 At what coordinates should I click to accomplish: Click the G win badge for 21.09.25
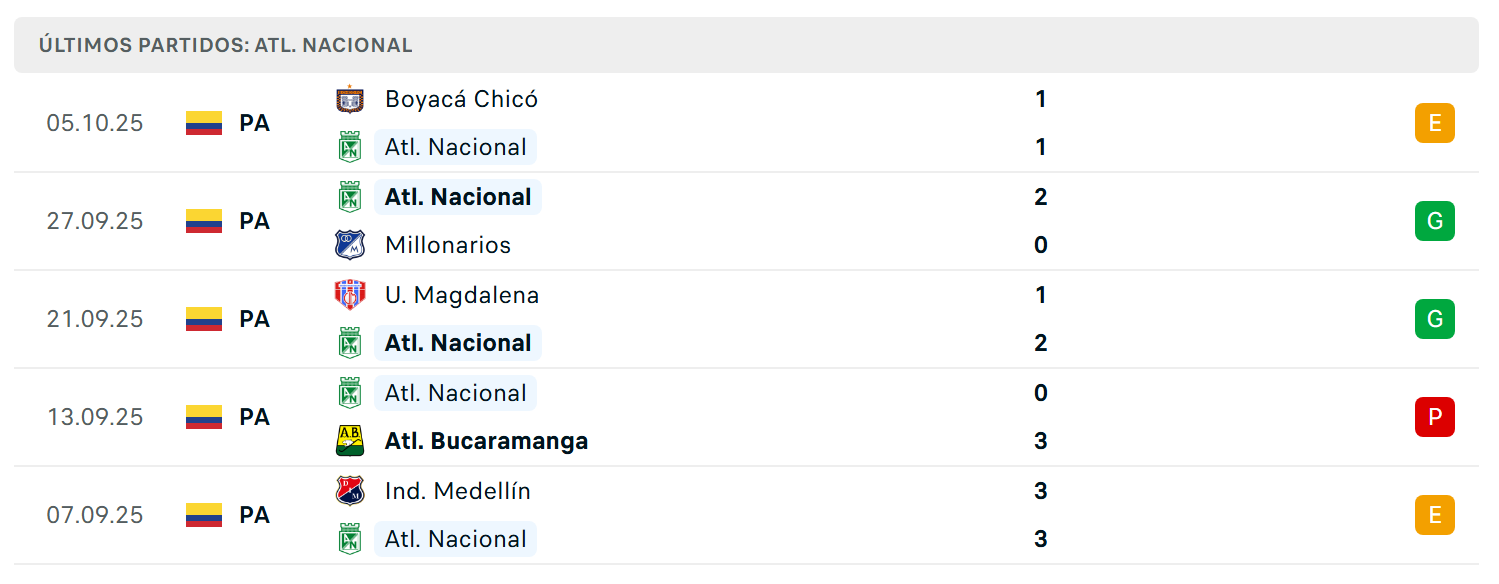[x=1435, y=319]
